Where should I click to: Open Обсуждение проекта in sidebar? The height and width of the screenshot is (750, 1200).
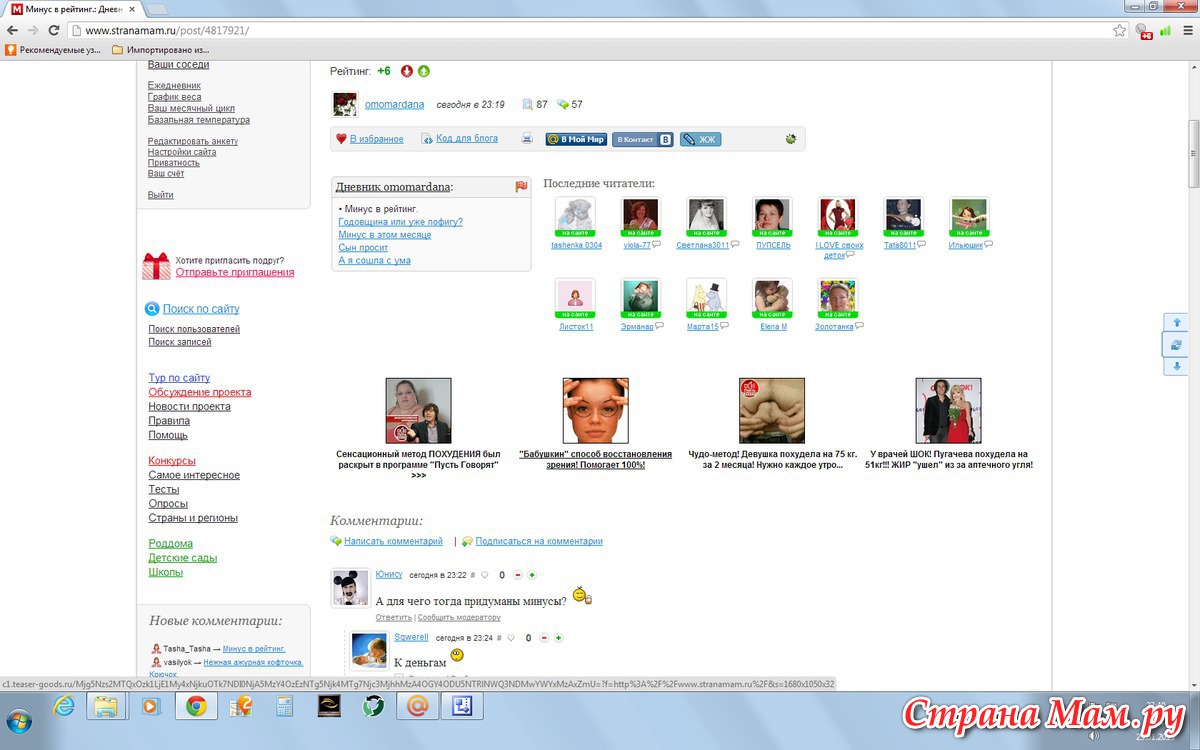[x=200, y=392]
